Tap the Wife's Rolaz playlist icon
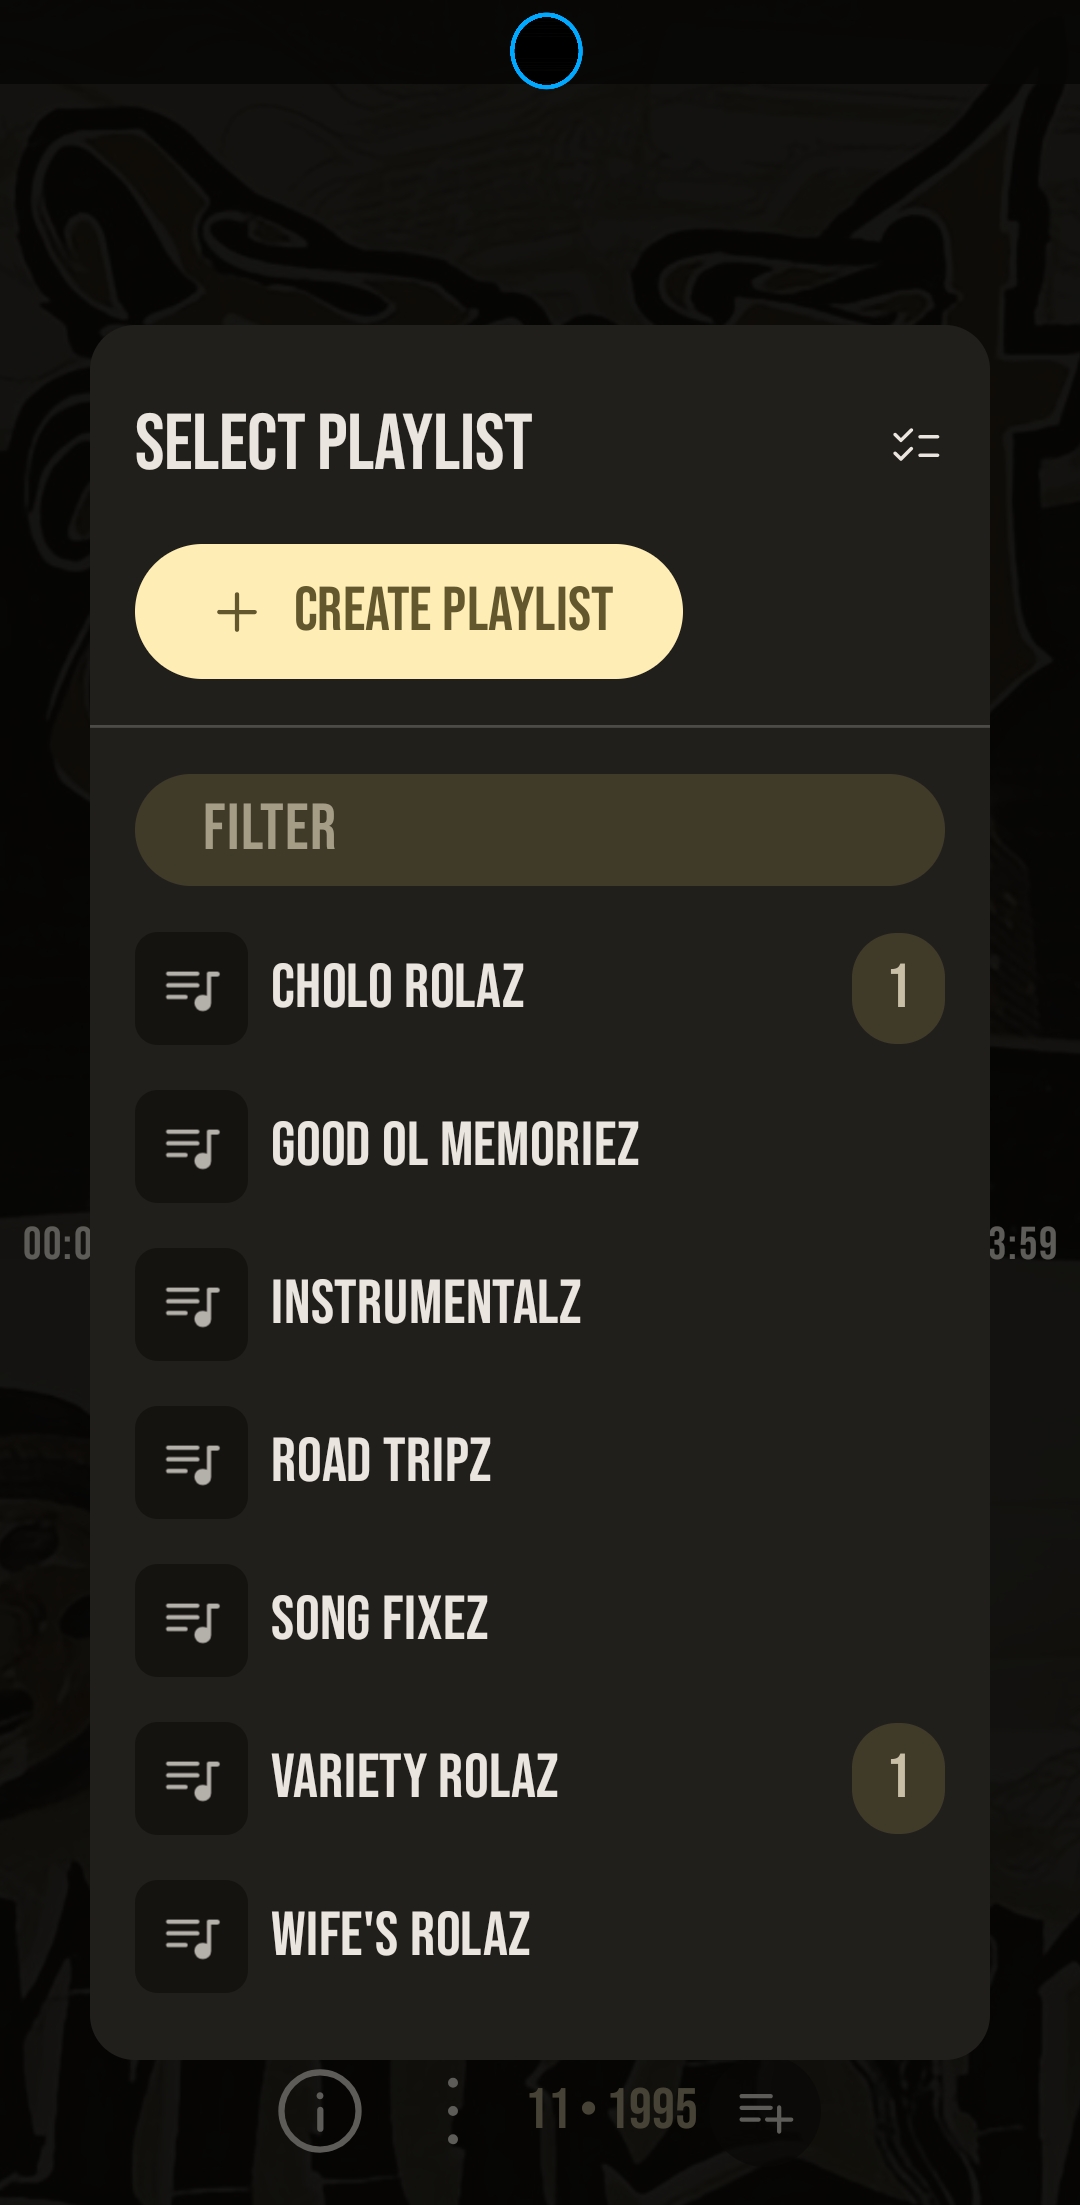 [x=191, y=1937]
